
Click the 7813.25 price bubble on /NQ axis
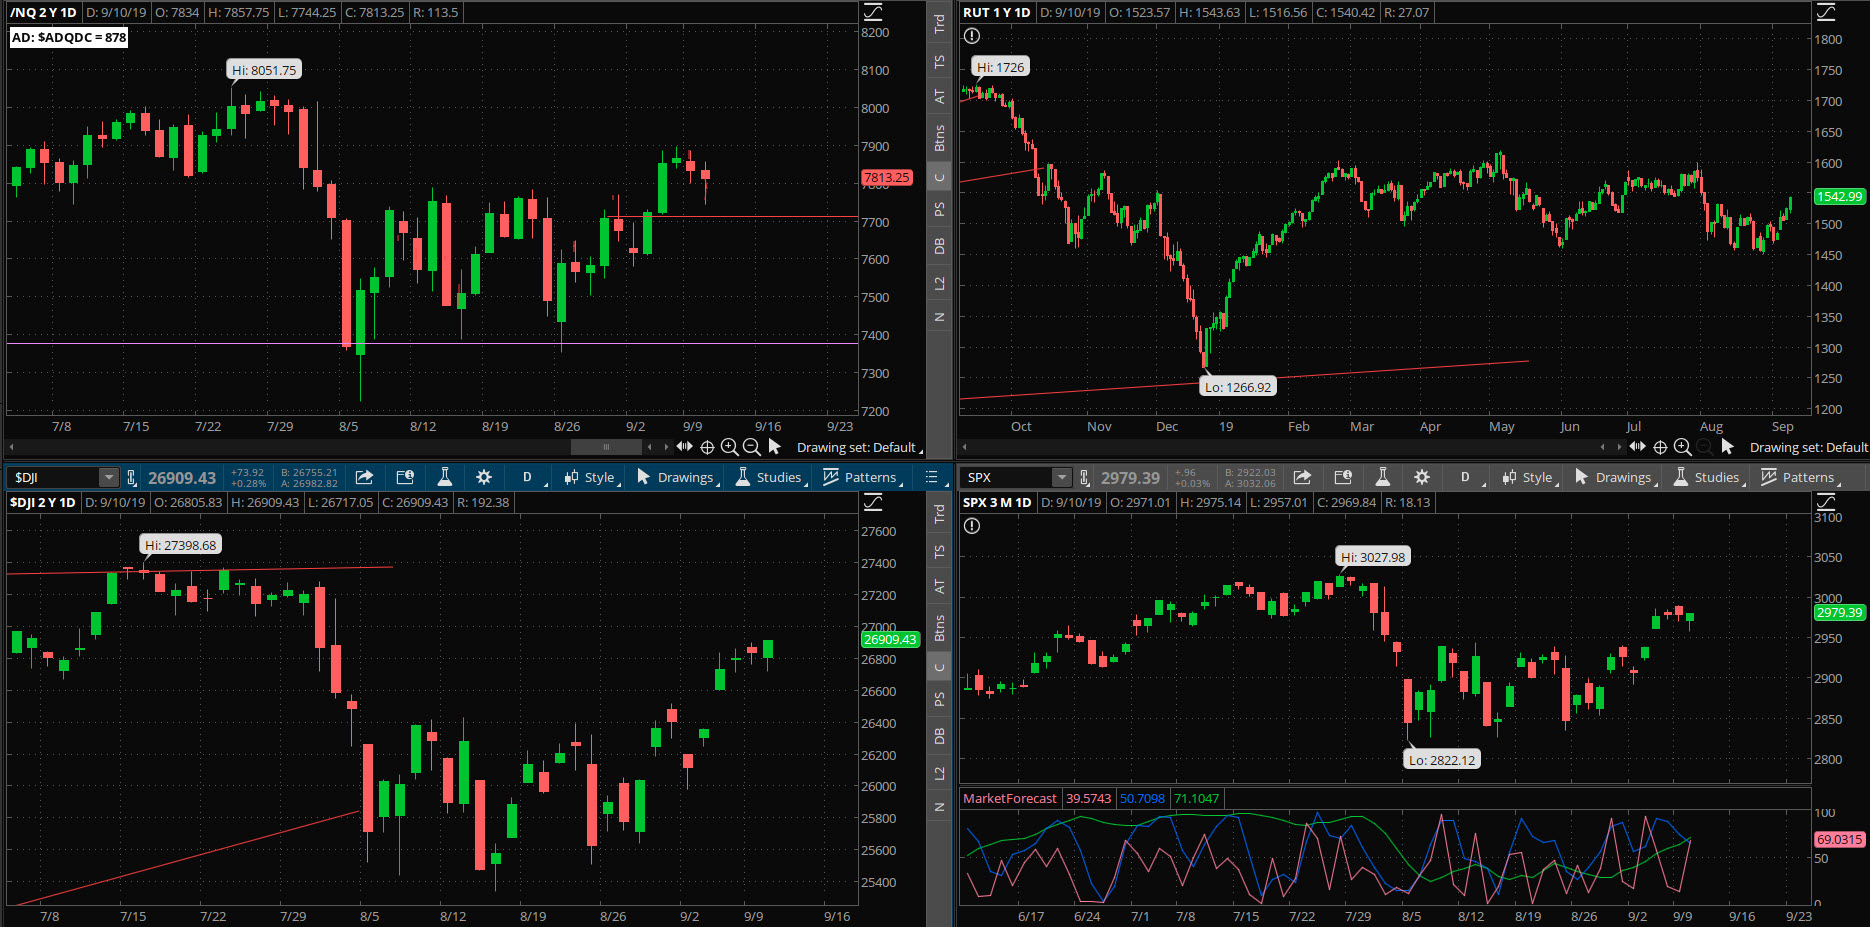887,177
